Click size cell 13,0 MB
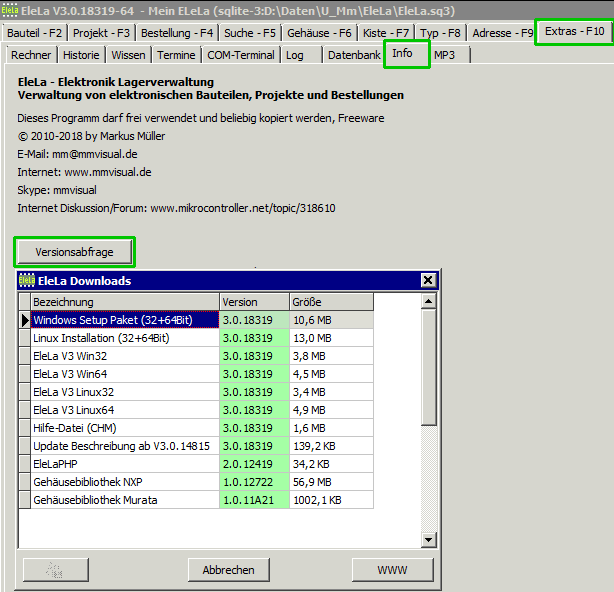 [332, 338]
